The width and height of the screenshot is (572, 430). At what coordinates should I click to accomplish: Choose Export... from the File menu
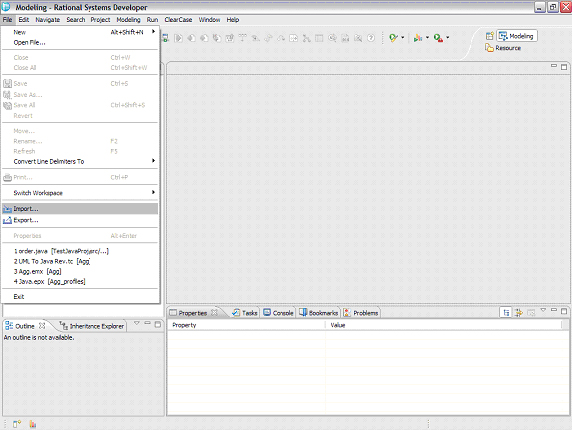[80, 220]
